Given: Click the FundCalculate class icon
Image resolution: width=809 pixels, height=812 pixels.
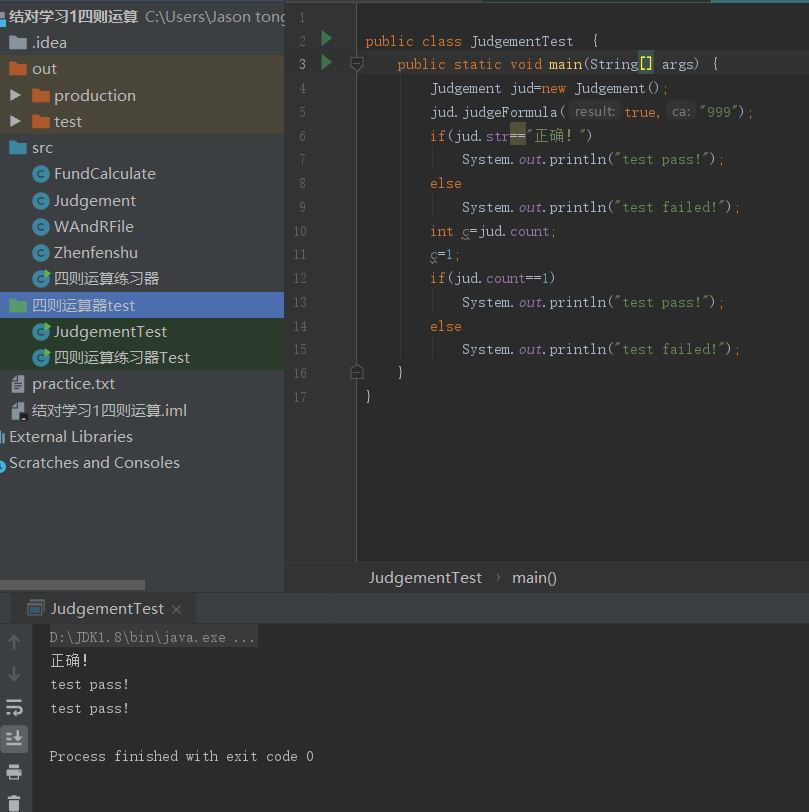Looking at the screenshot, I should [41, 174].
